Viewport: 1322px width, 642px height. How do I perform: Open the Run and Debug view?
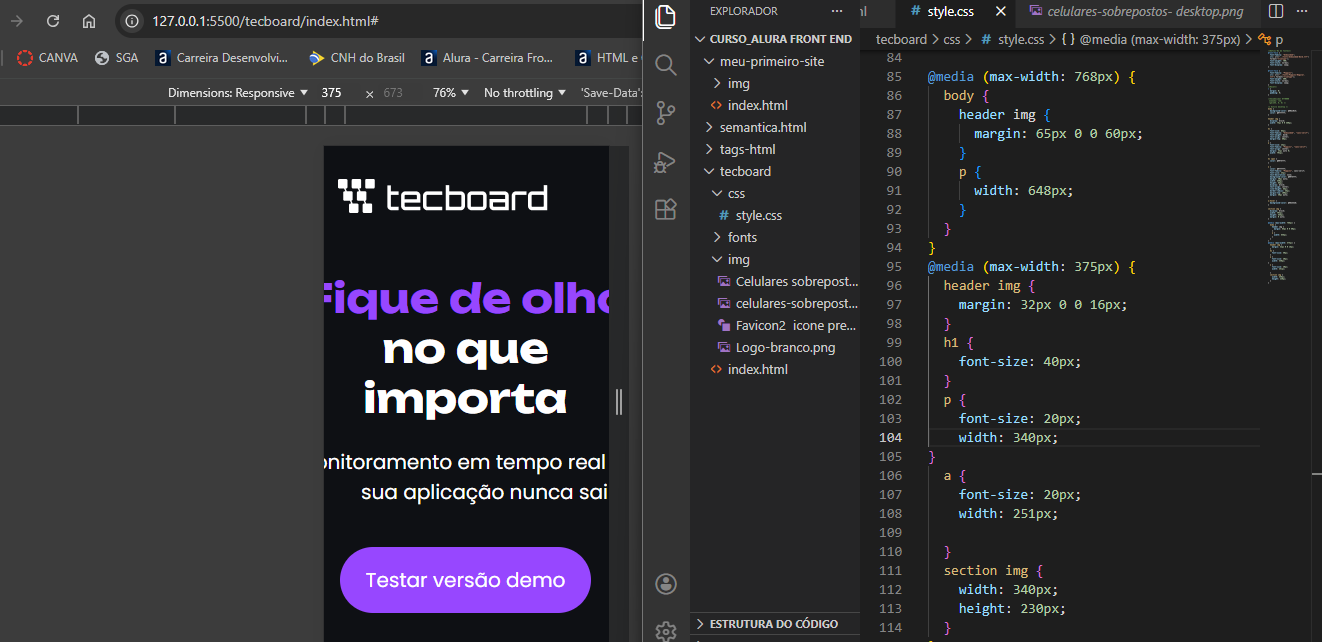(x=665, y=161)
